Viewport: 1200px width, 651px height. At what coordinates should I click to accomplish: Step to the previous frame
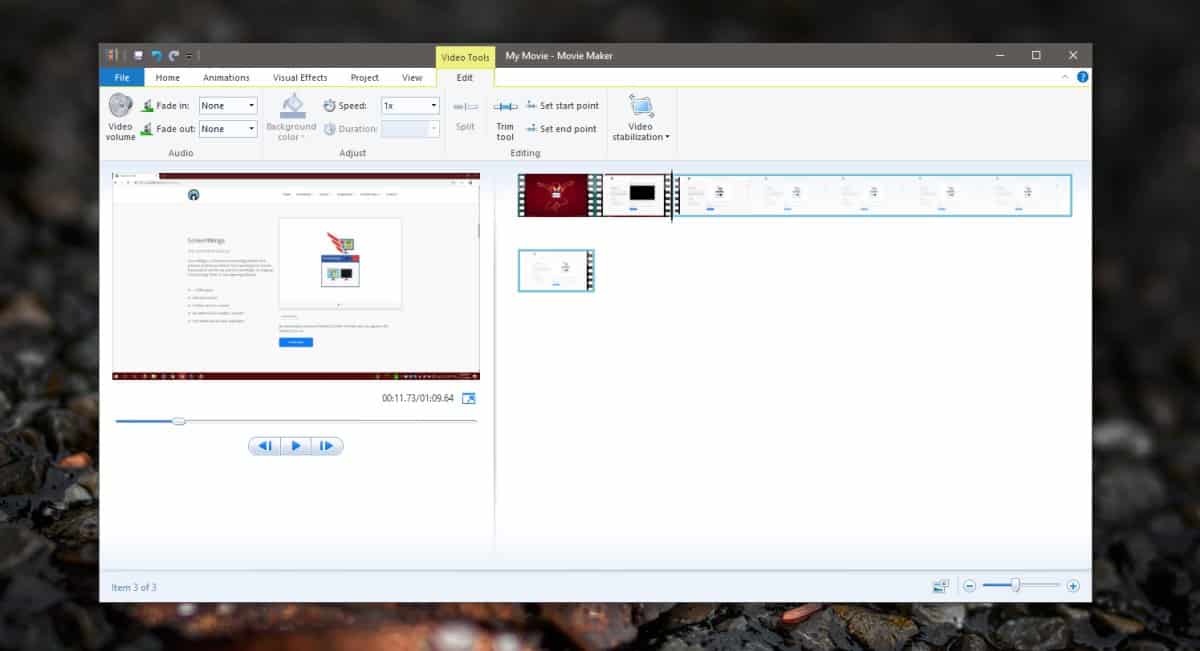pyautogui.click(x=265, y=446)
